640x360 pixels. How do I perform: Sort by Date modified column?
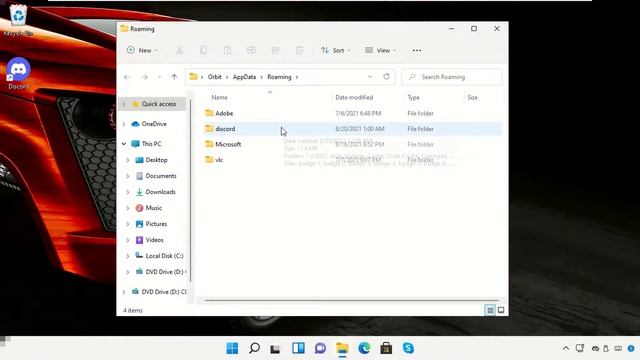[x=354, y=98]
